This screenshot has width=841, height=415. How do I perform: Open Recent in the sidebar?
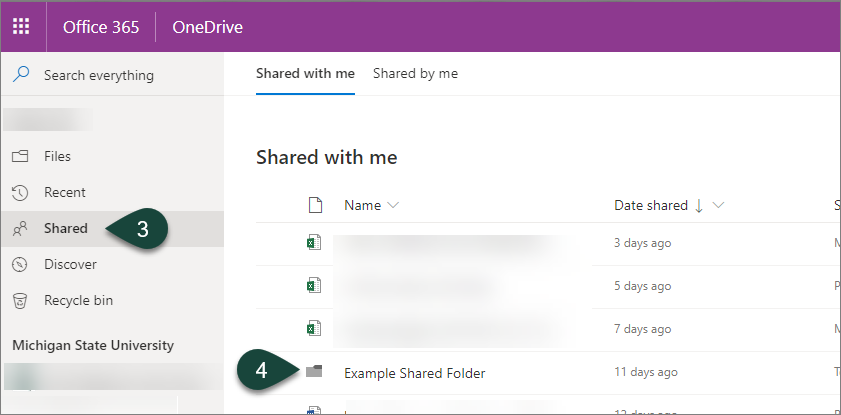click(112, 192)
